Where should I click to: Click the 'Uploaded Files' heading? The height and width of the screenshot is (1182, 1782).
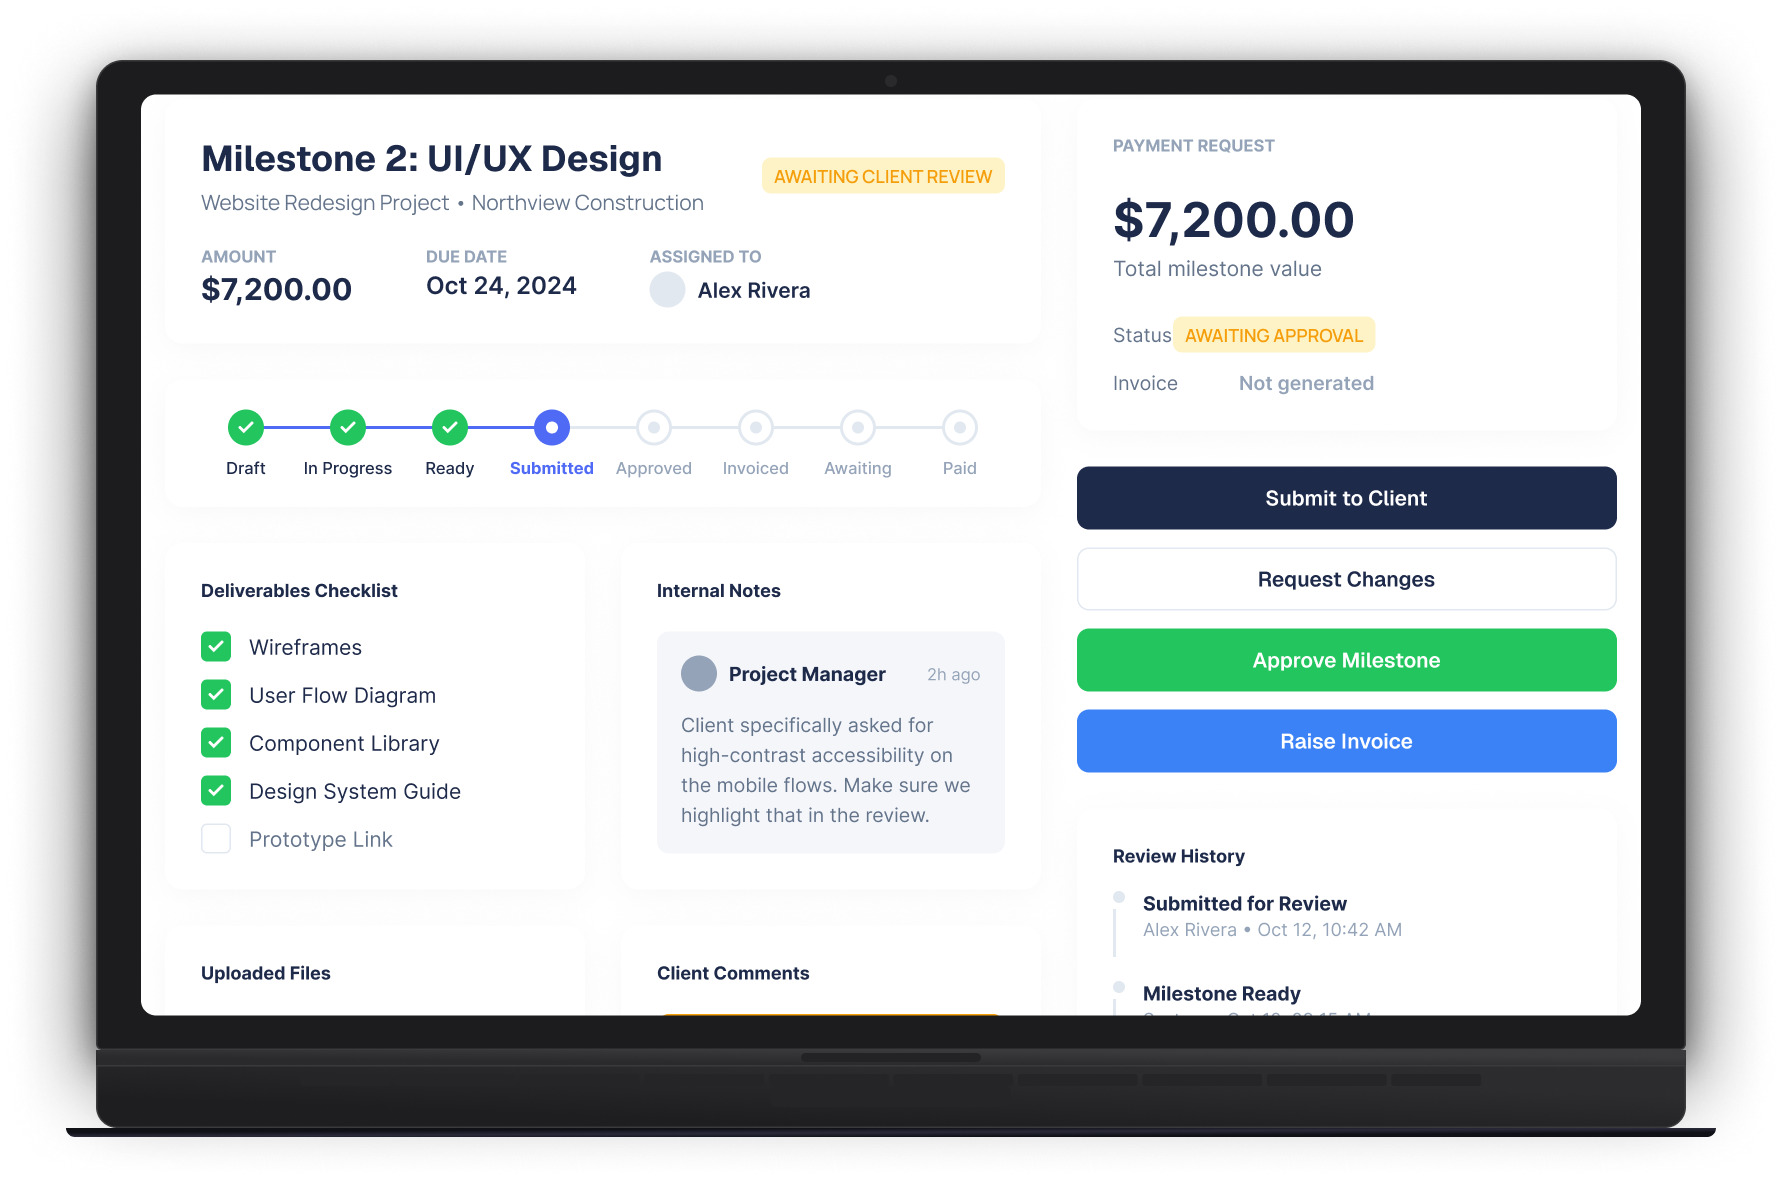tap(265, 973)
